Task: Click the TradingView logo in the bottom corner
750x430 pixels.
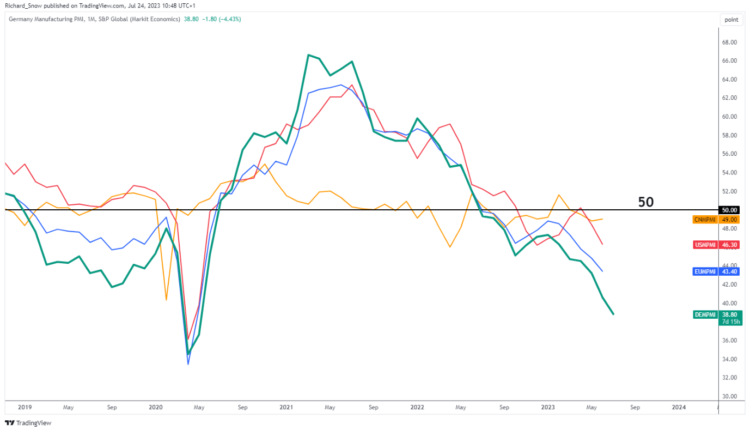Action: 29,421
